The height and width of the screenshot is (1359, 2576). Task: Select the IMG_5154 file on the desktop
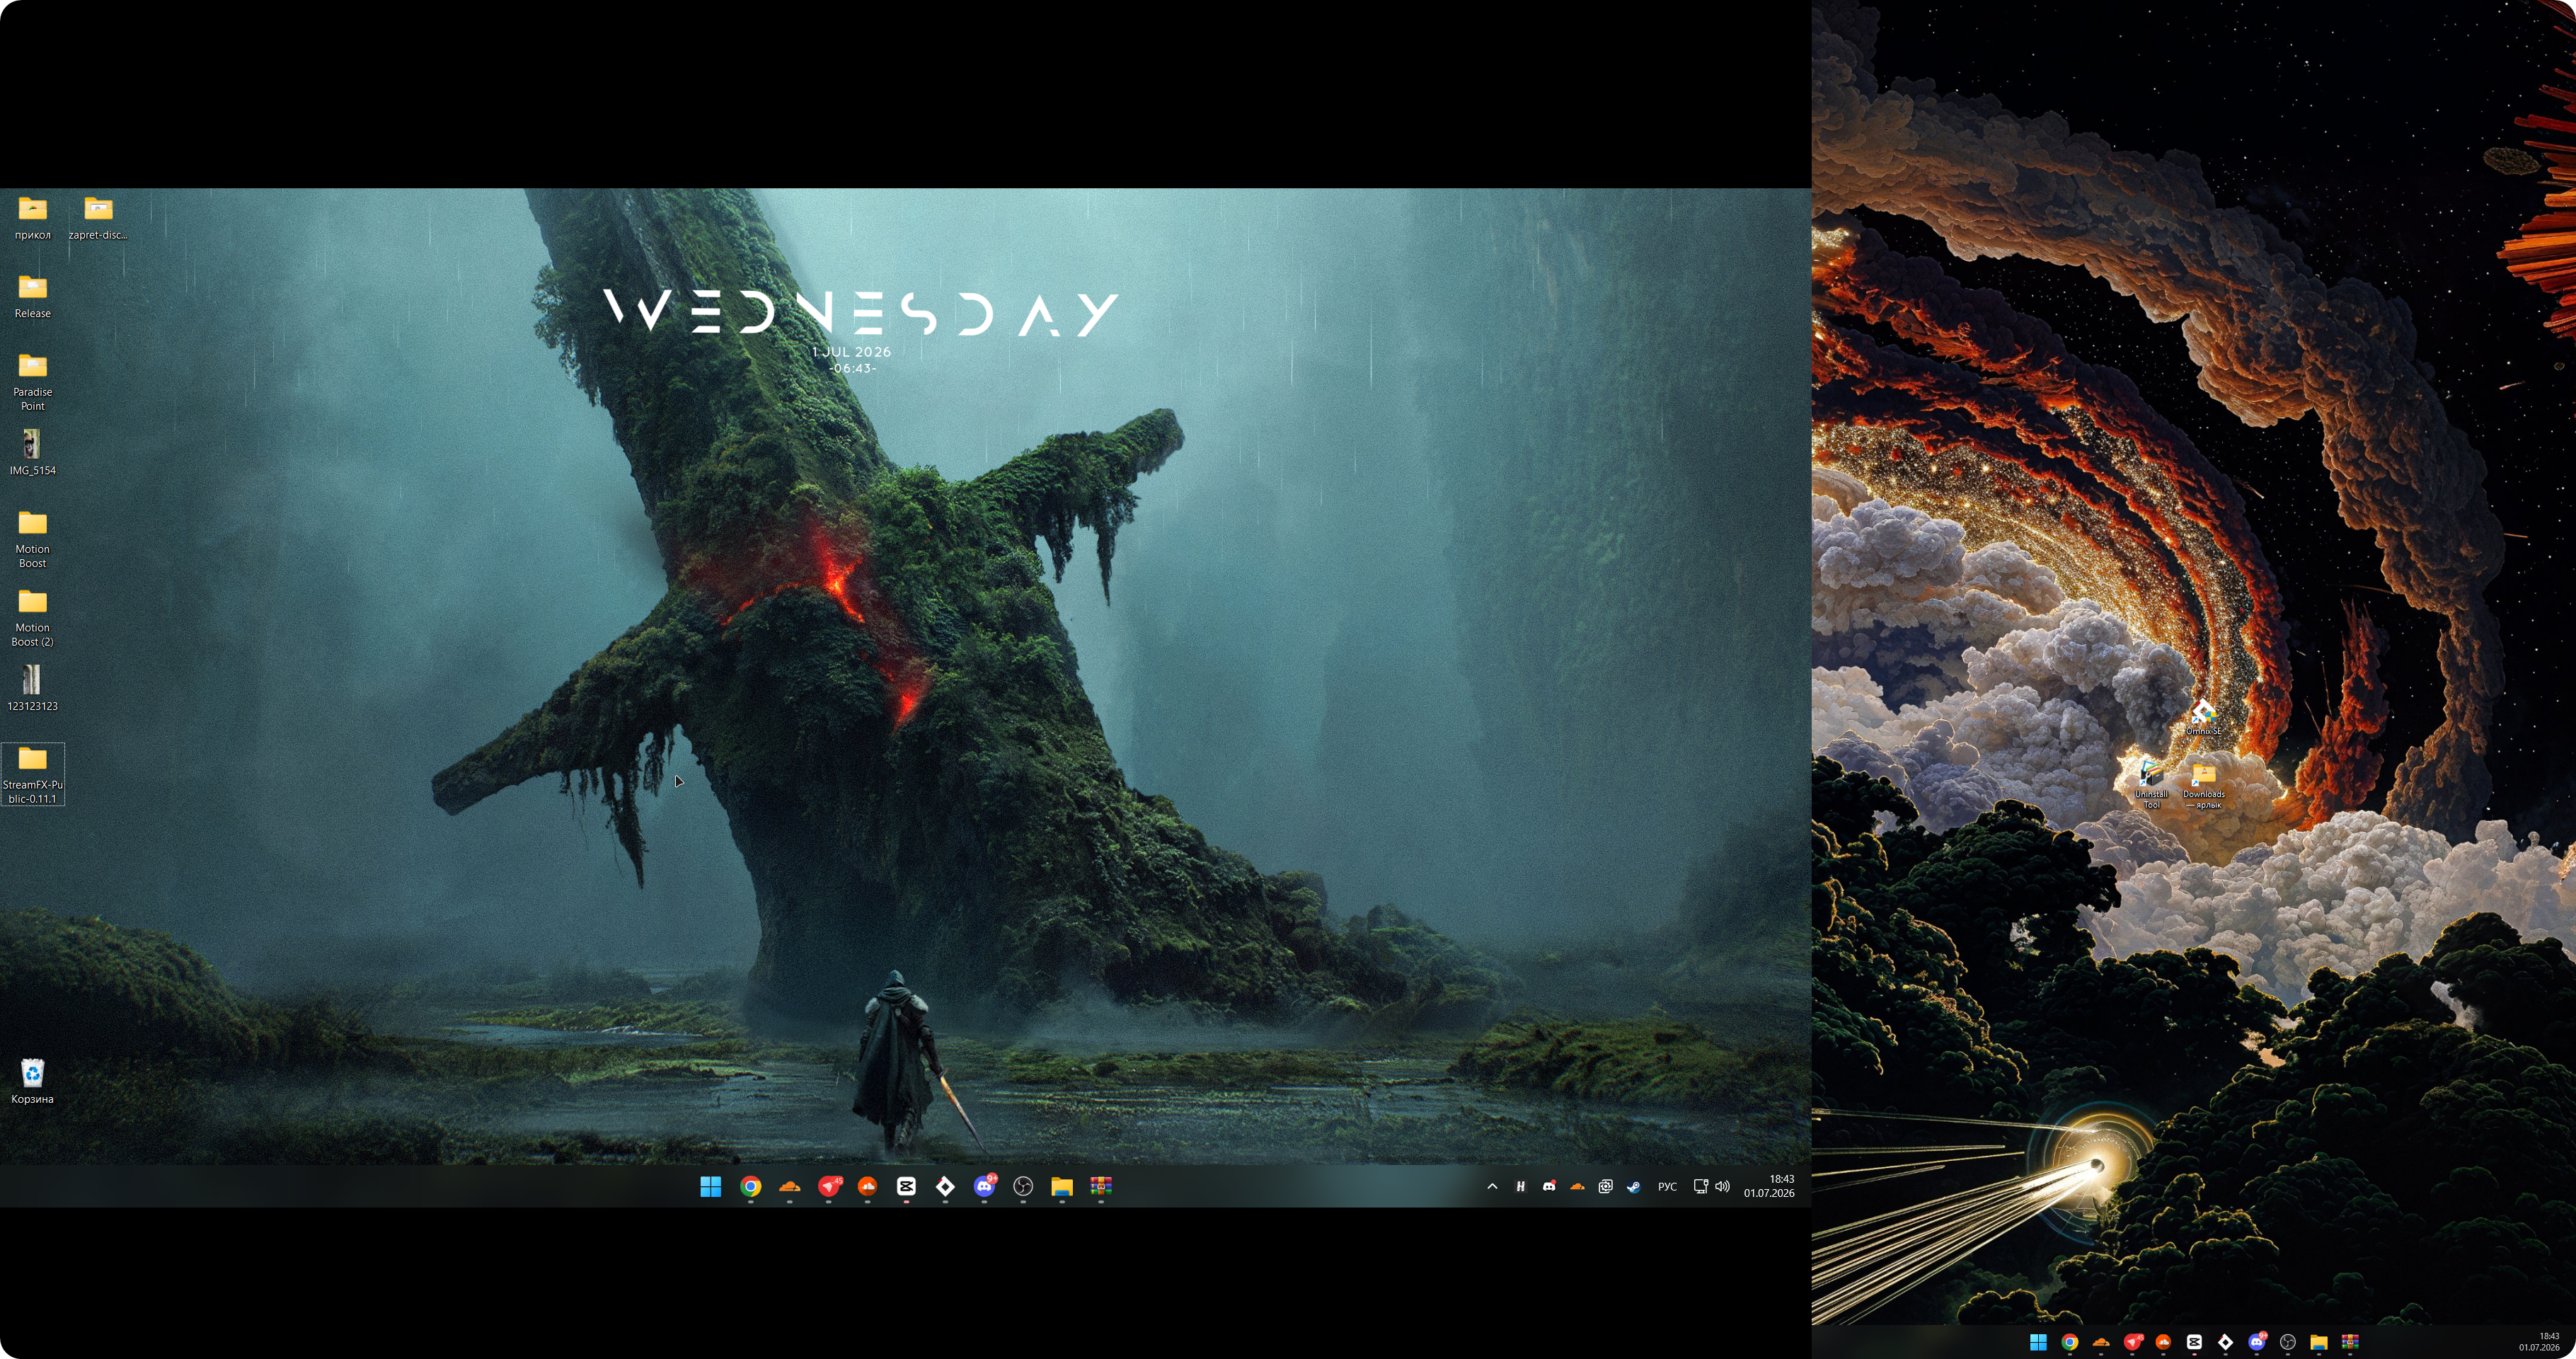click(x=33, y=453)
